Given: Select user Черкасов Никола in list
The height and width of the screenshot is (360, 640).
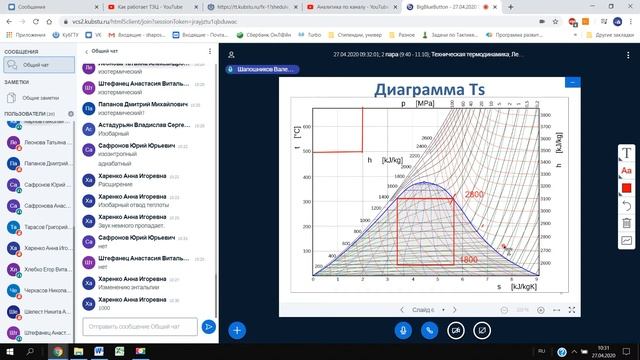Looking at the screenshot, I should click(39, 291).
